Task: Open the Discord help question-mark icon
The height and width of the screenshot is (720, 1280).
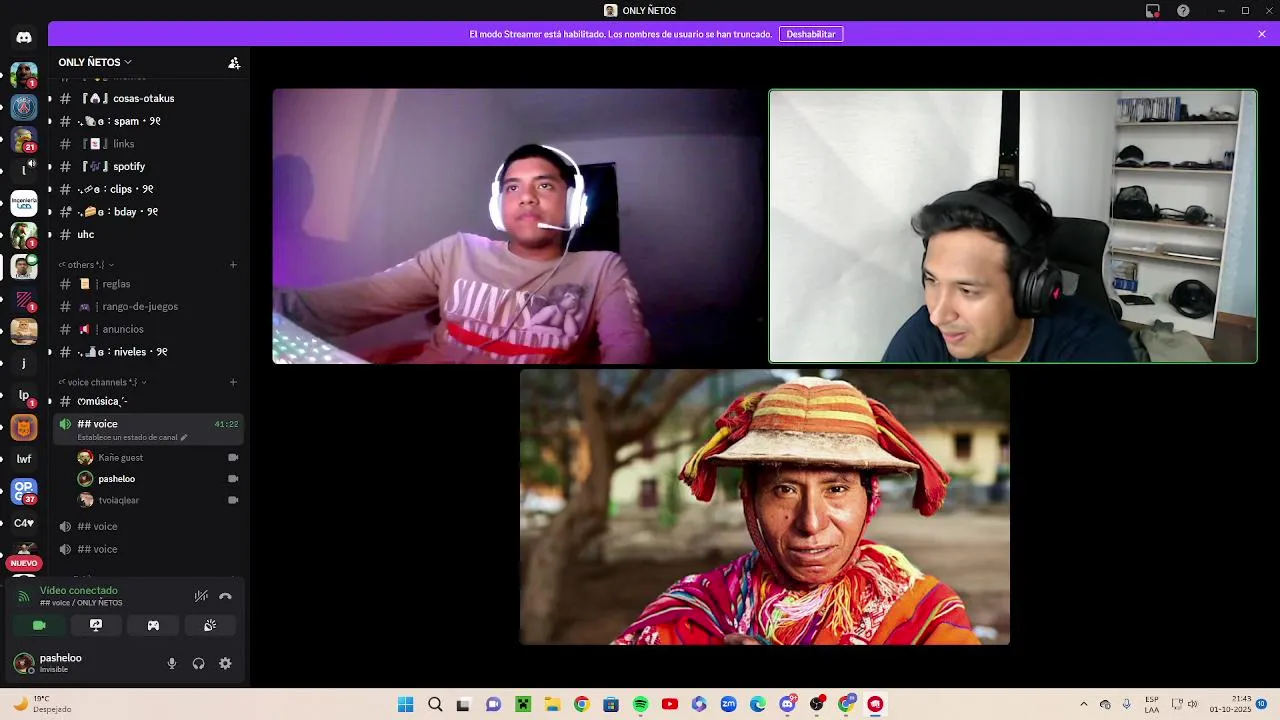Action: [x=1183, y=11]
